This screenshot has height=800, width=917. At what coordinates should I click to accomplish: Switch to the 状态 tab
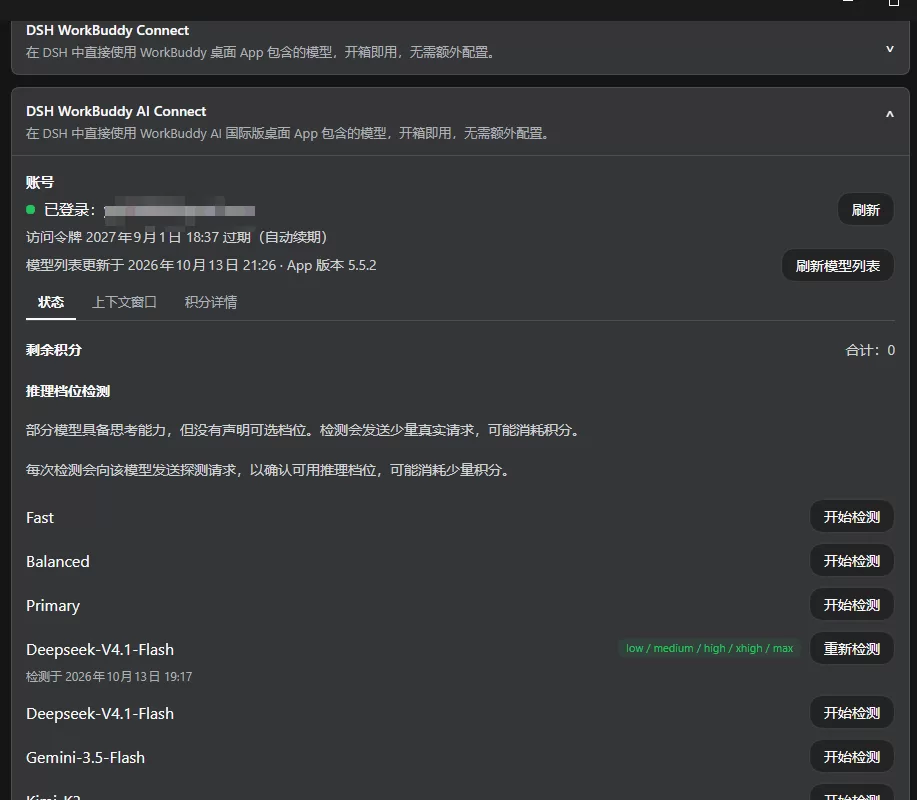[51, 302]
